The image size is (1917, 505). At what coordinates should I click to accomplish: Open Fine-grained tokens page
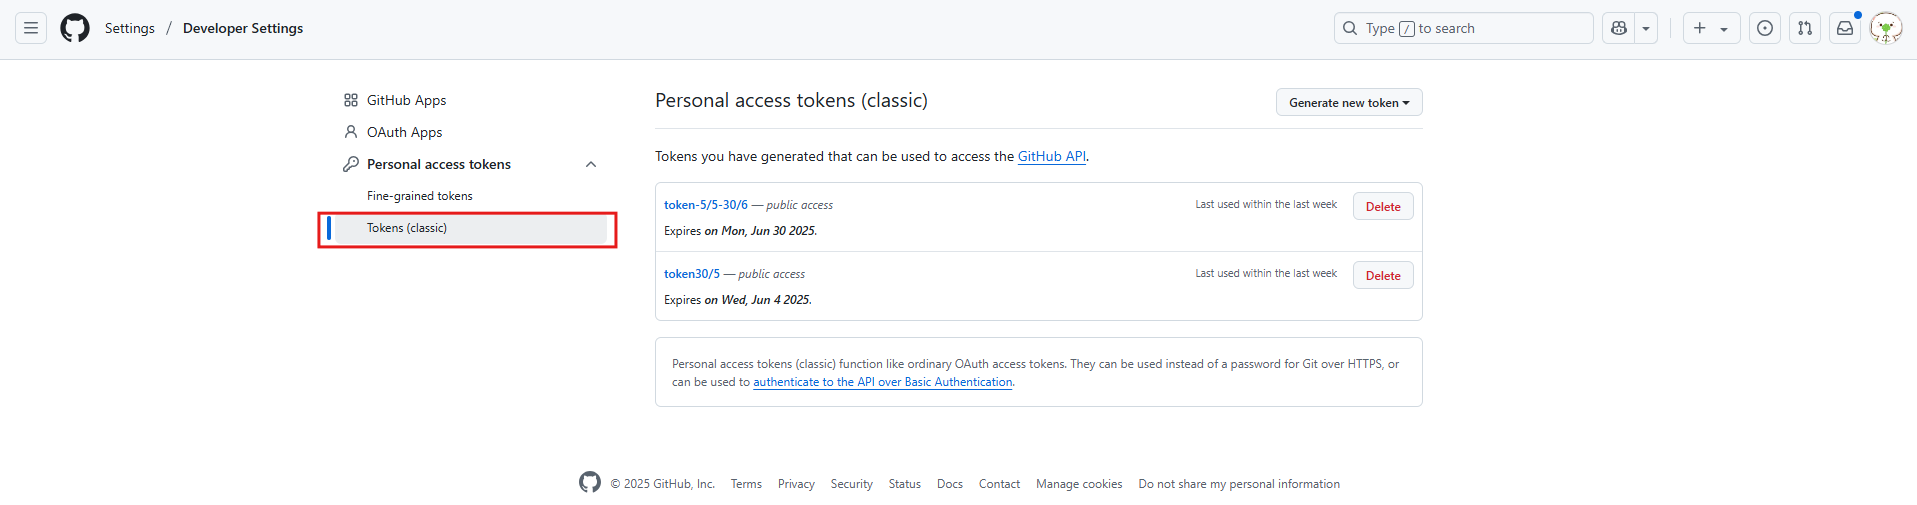(419, 196)
